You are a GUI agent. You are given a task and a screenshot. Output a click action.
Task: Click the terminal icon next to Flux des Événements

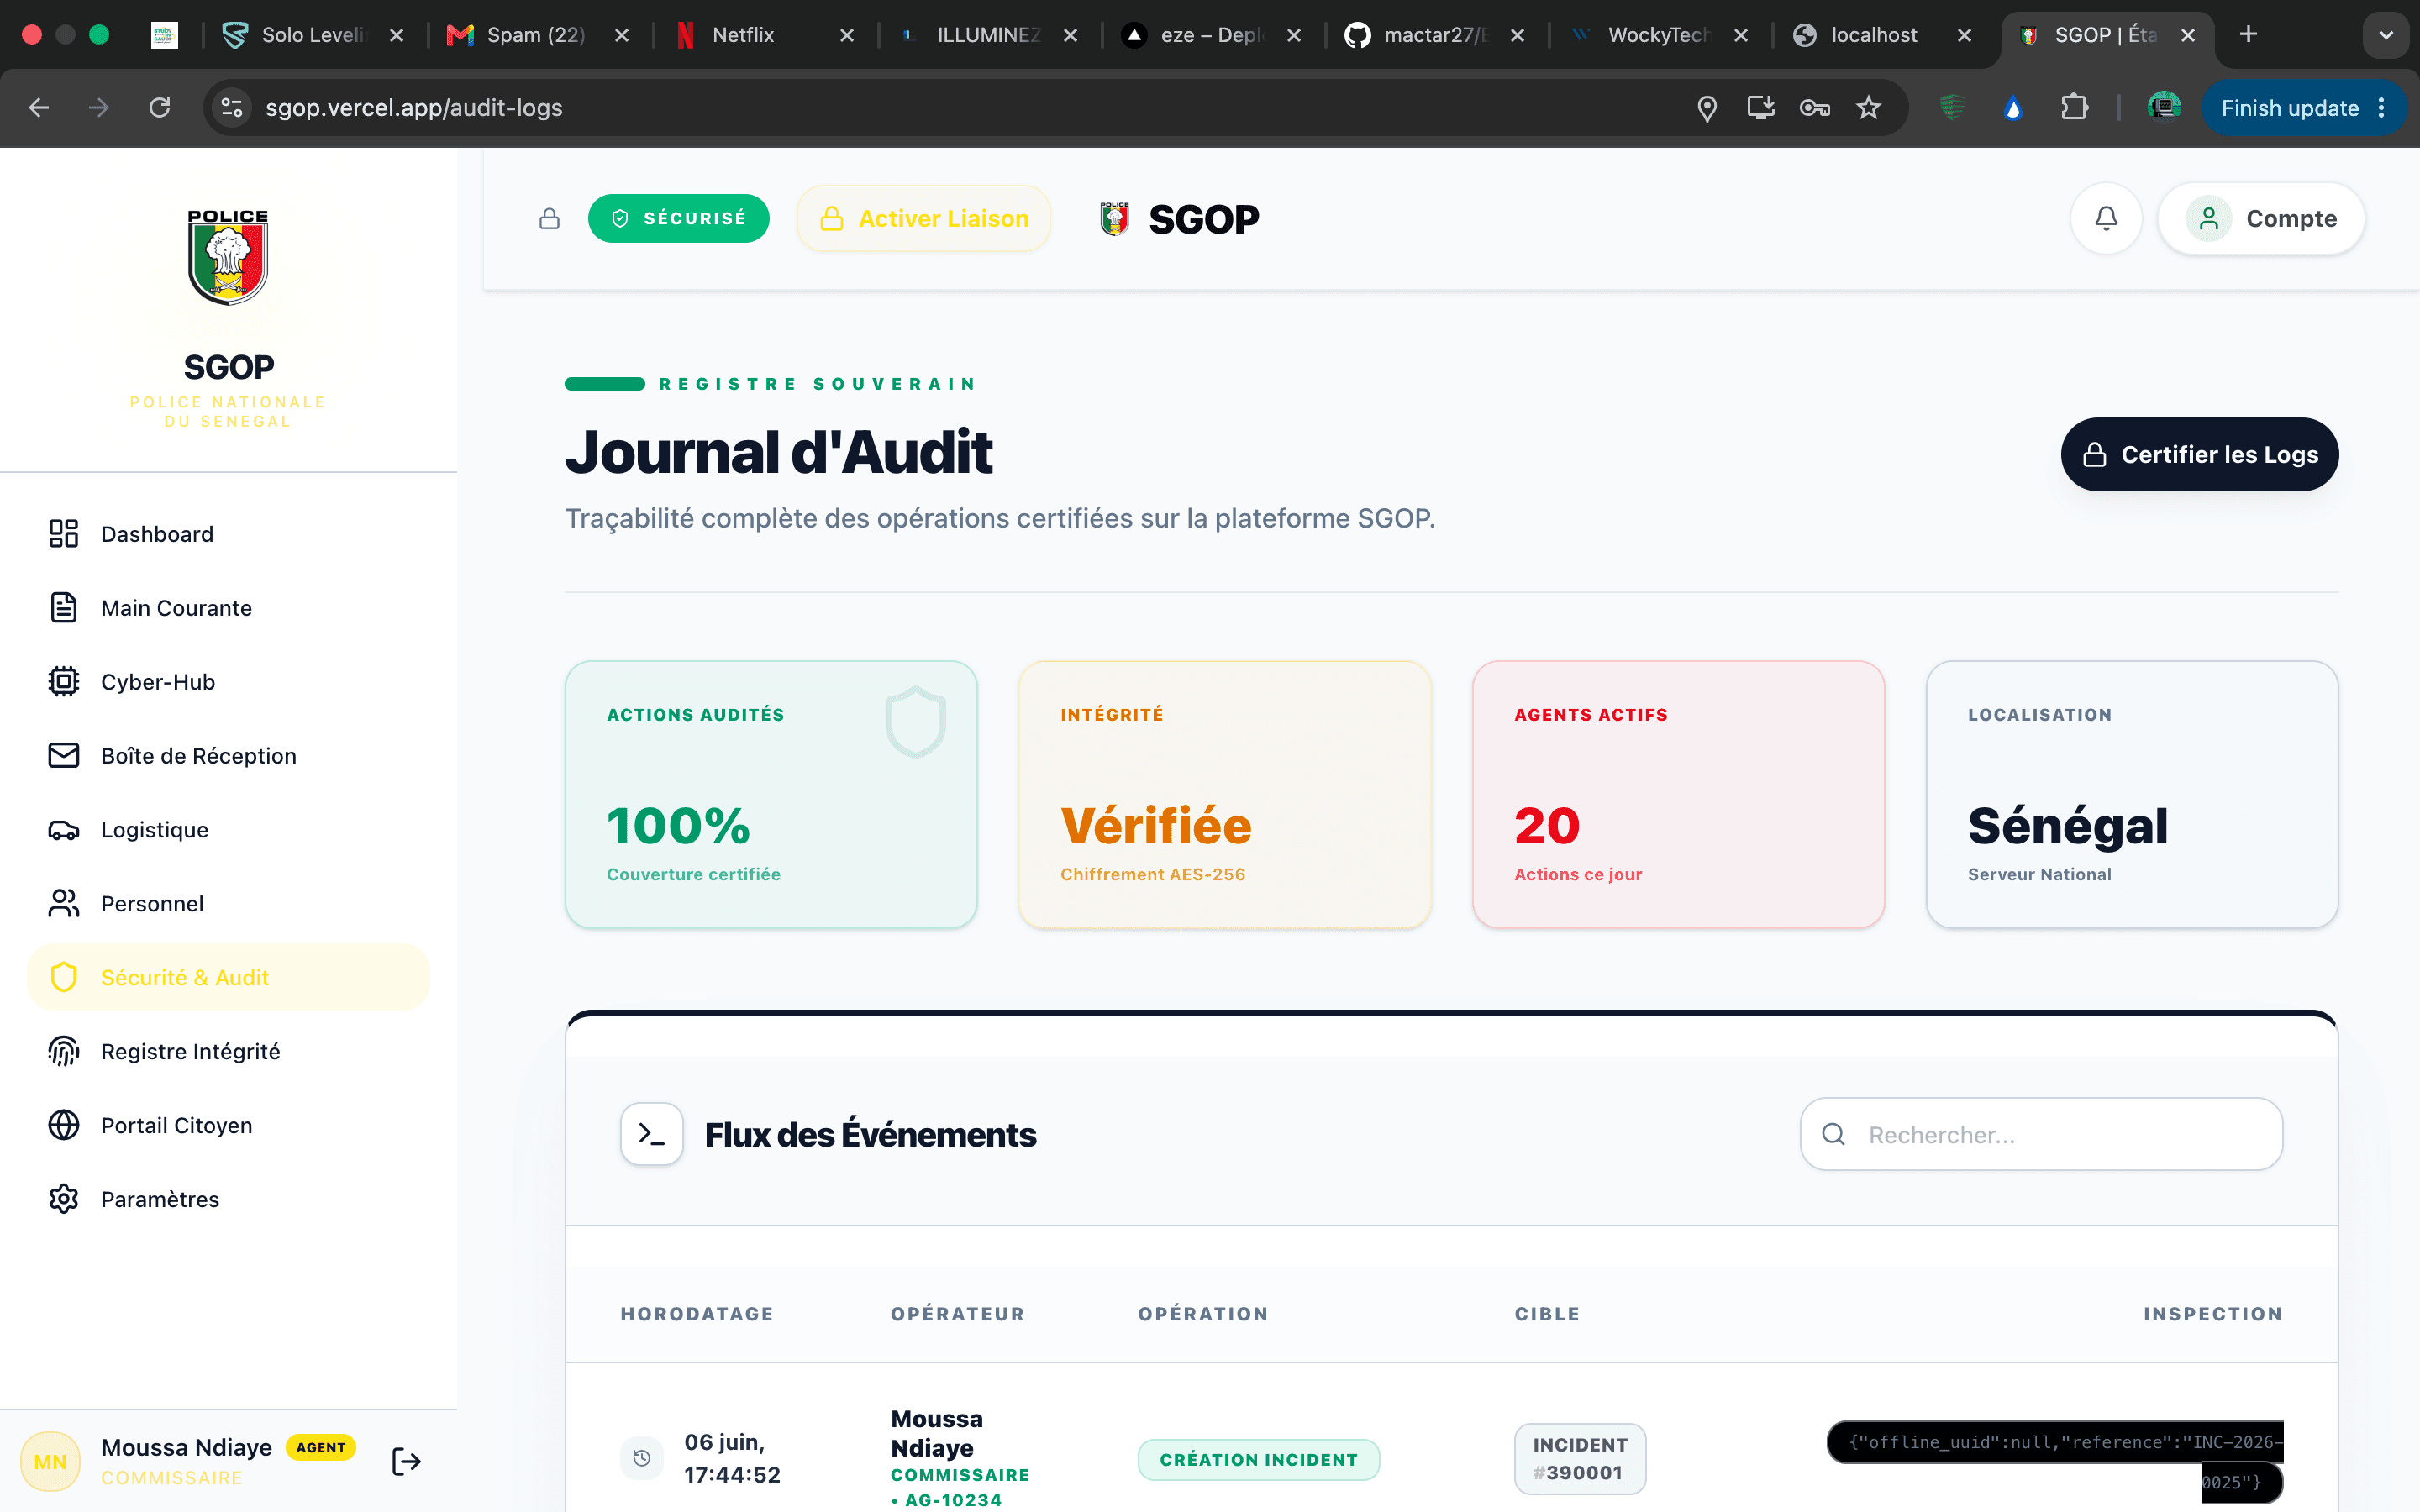coord(652,1134)
